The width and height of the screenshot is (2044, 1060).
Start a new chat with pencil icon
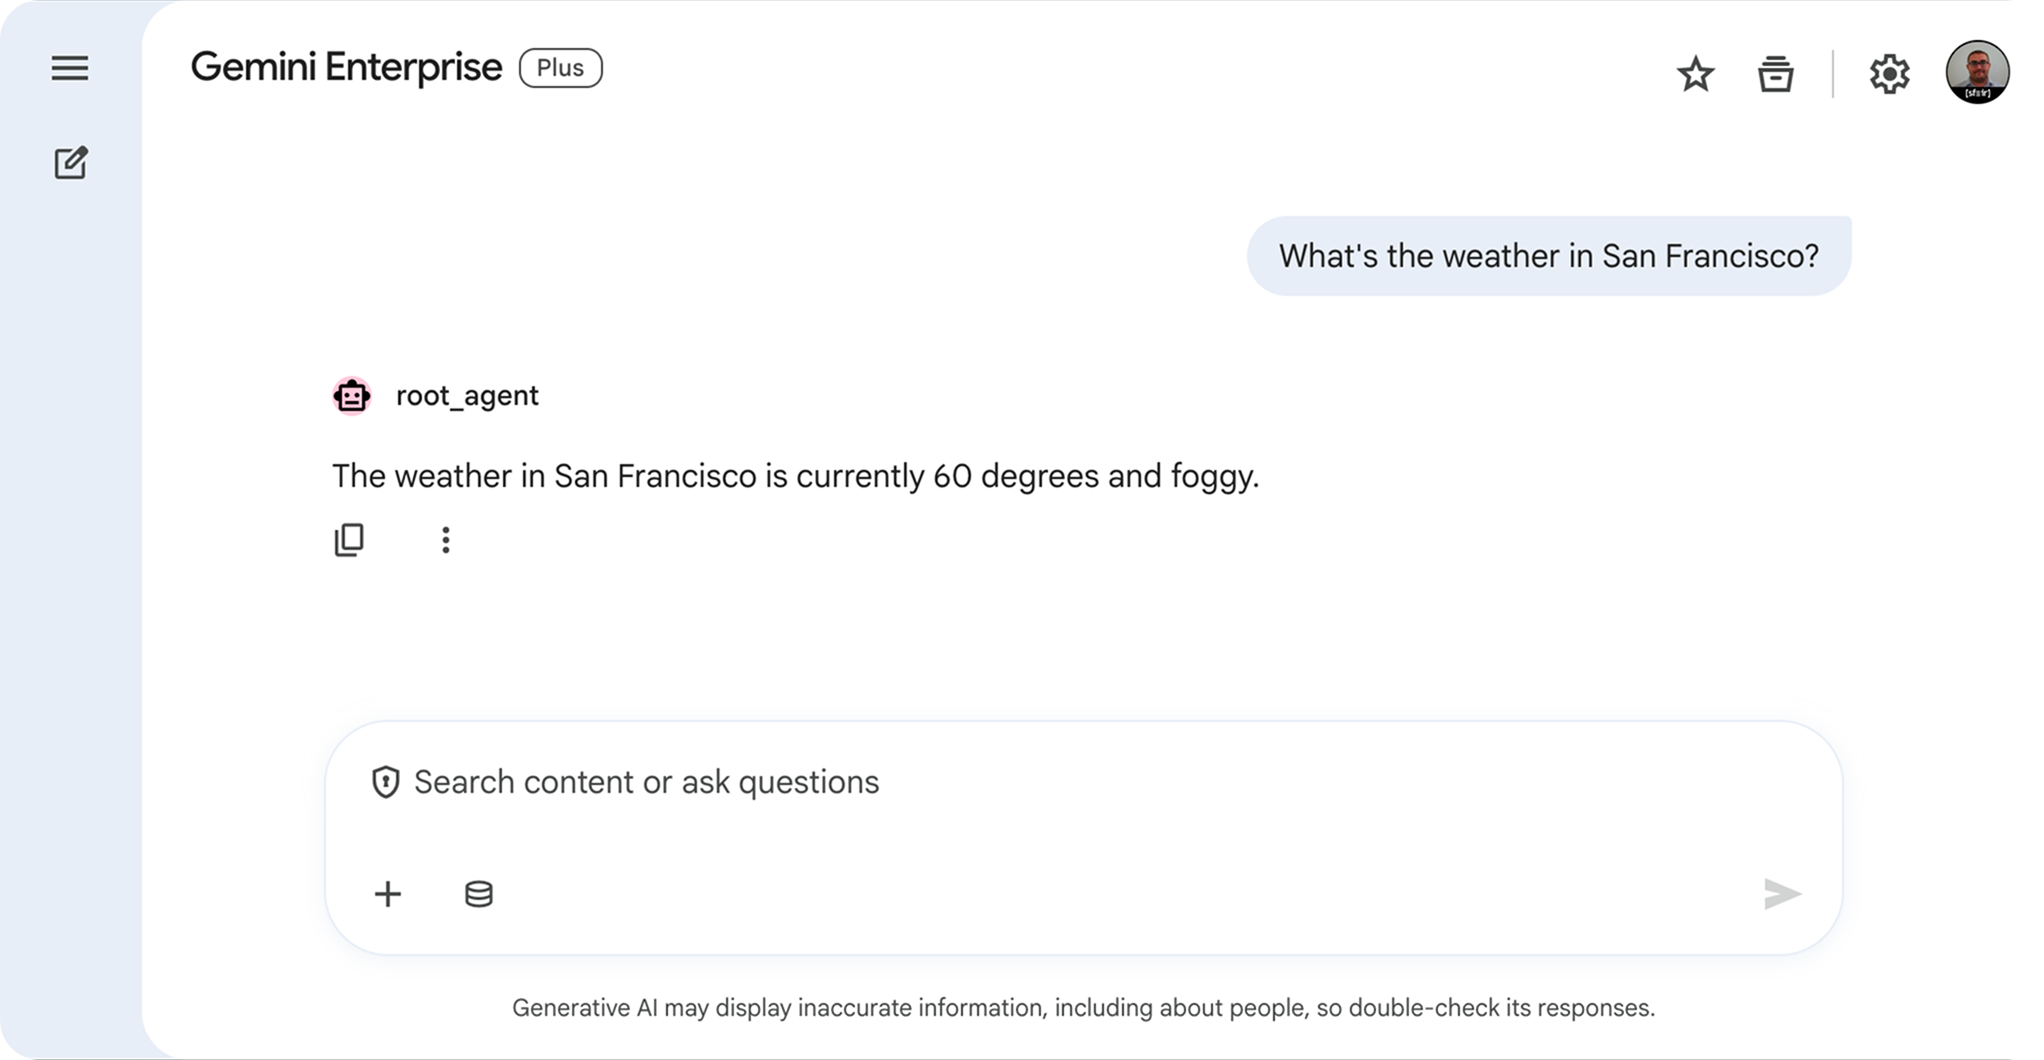pyautogui.click(x=70, y=162)
